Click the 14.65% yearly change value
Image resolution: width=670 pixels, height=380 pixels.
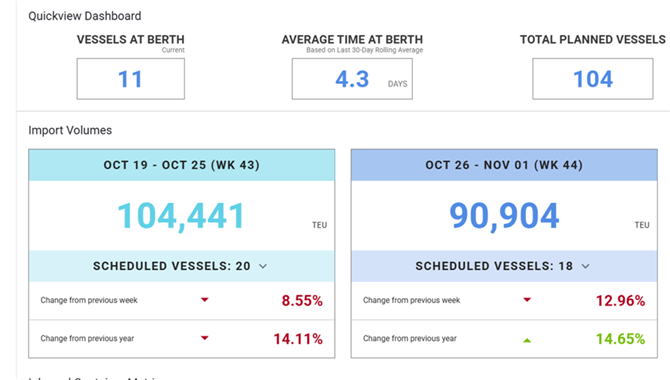tap(620, 339)
